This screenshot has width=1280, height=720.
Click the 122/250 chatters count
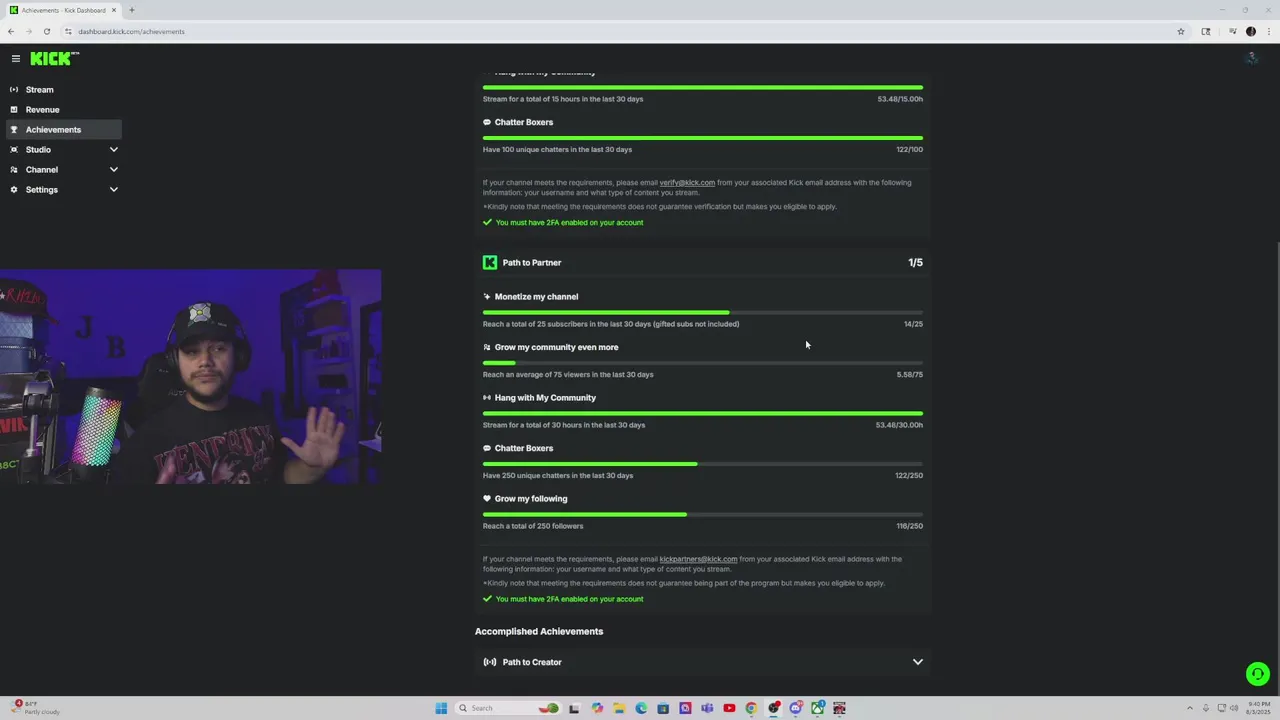(909, 475)
